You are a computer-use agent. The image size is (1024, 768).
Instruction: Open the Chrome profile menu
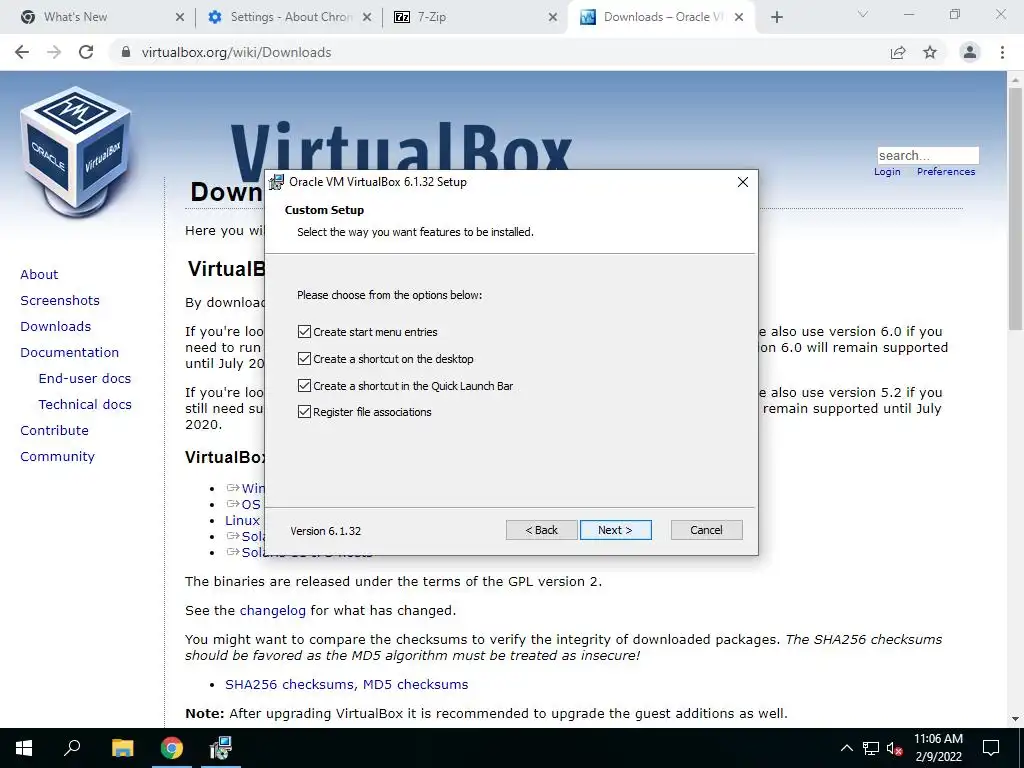970,52
